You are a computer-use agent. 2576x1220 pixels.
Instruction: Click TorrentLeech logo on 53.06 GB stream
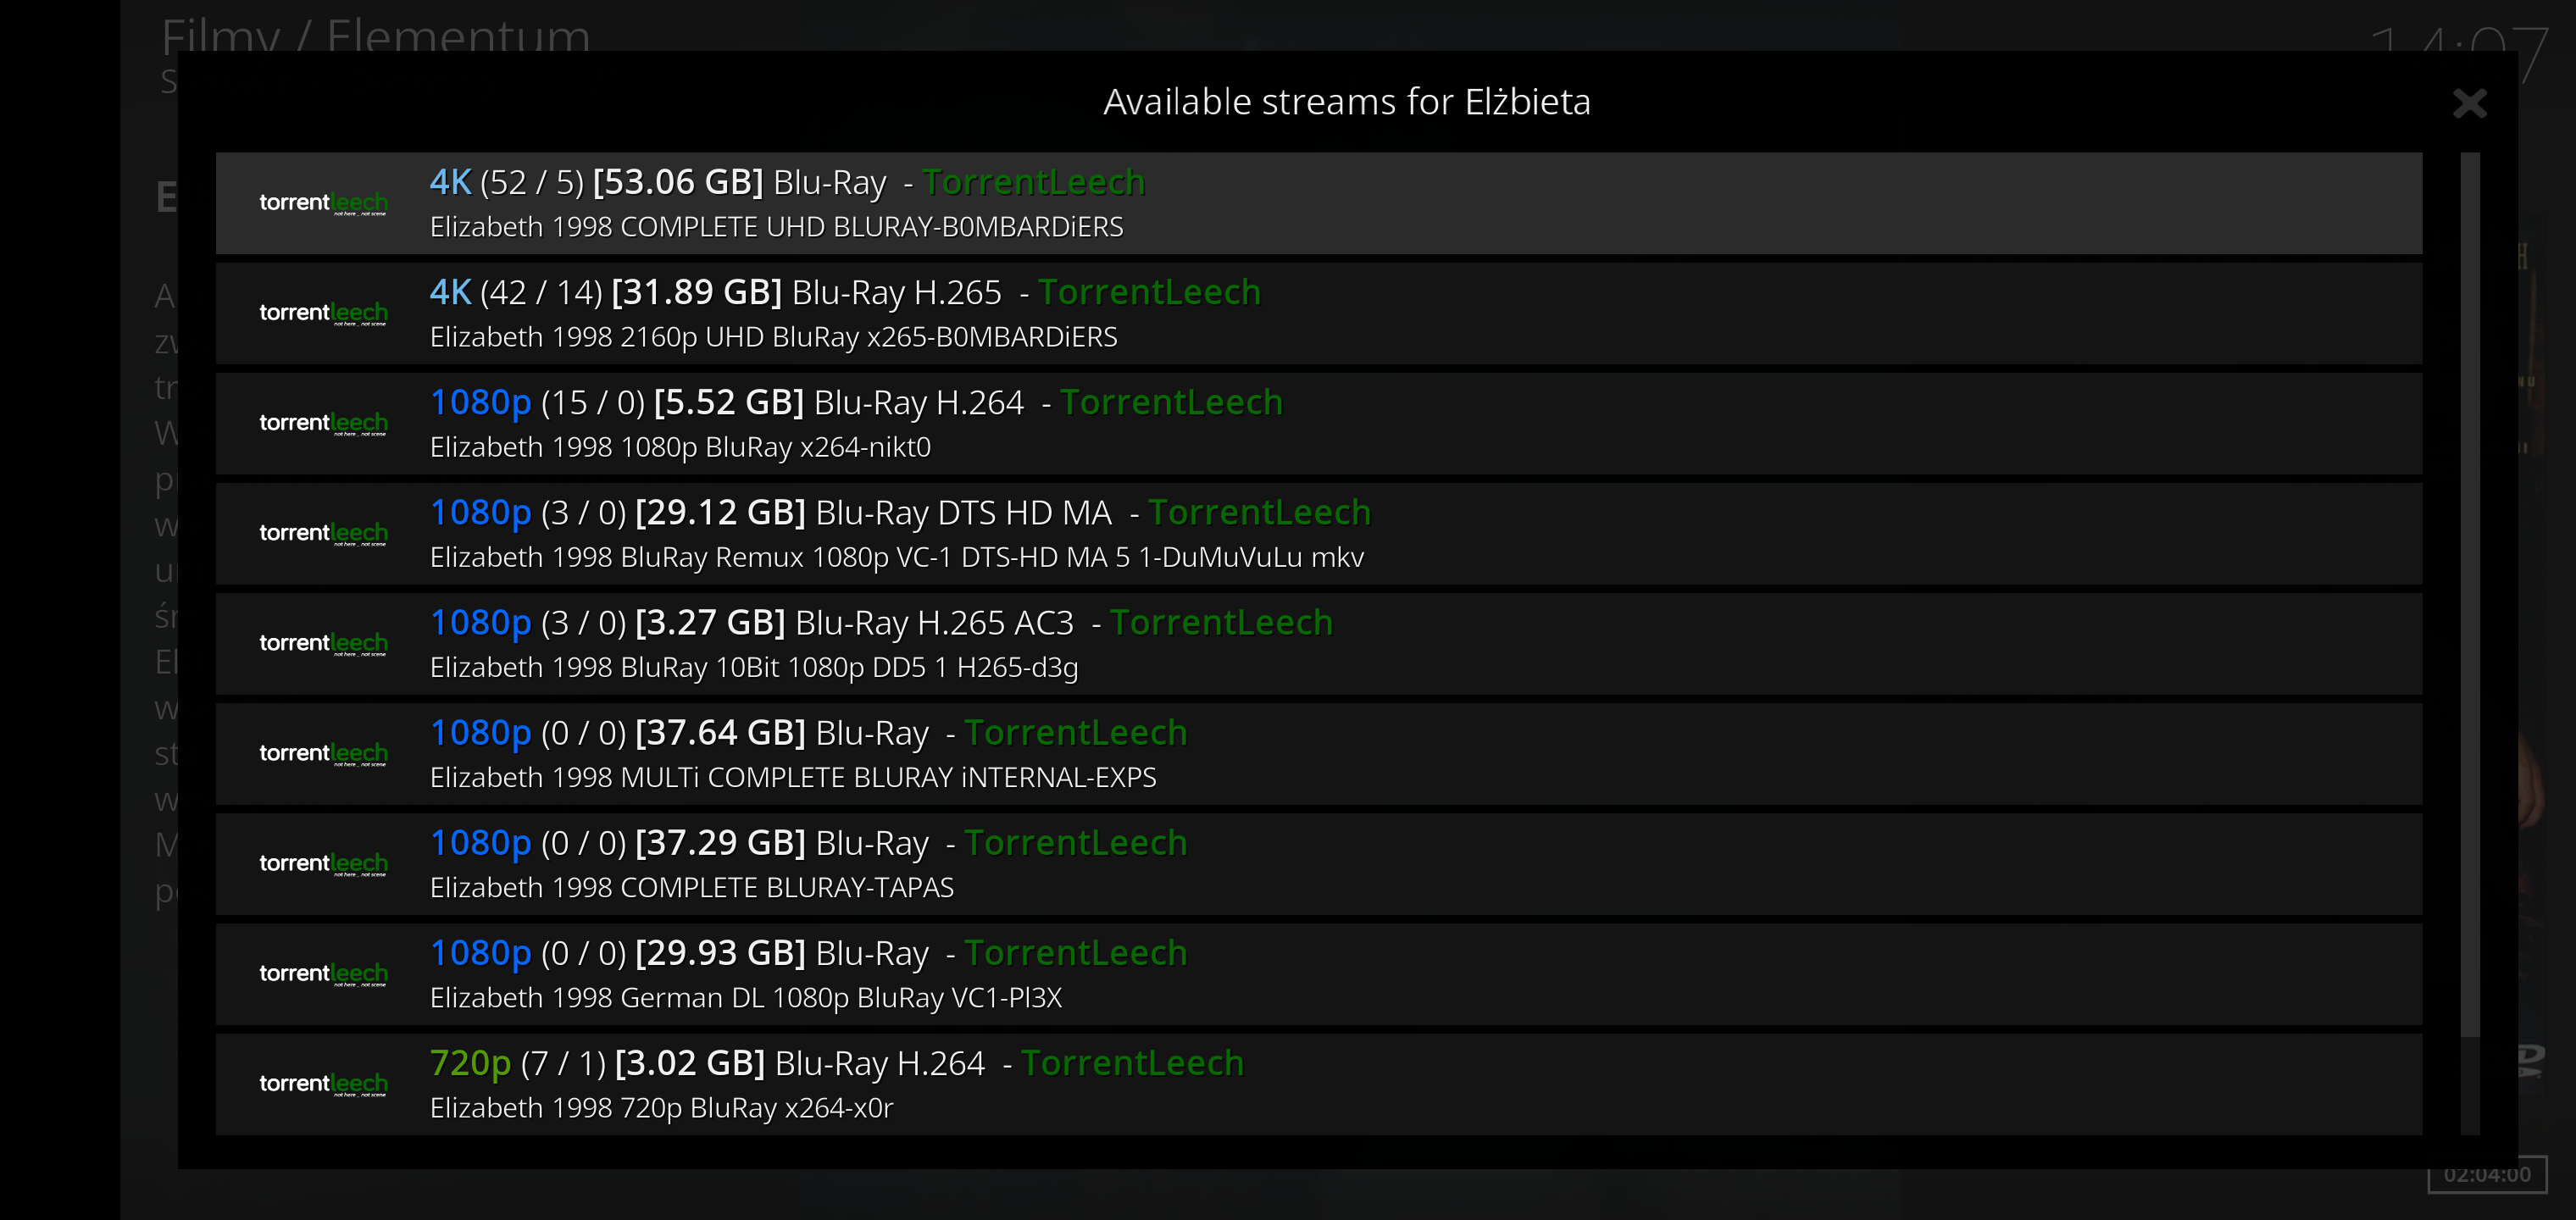click(x=323, y=203)
